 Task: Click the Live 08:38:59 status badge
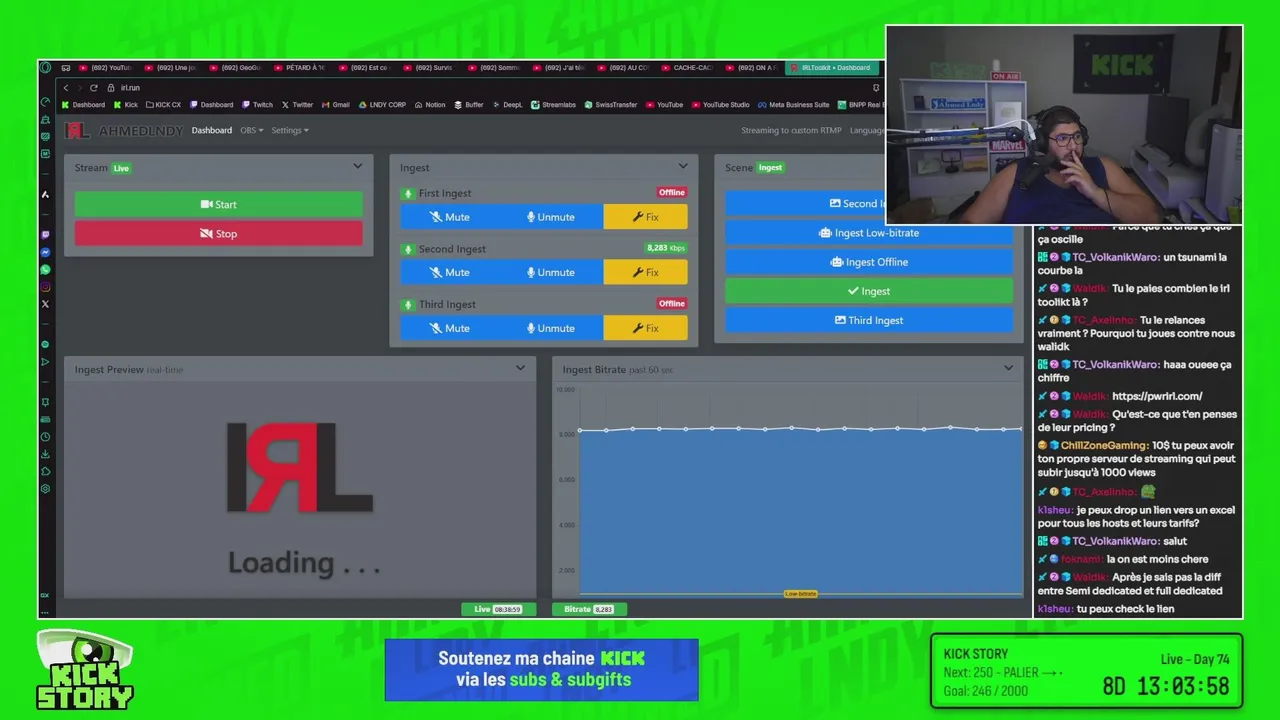(498, 609)
